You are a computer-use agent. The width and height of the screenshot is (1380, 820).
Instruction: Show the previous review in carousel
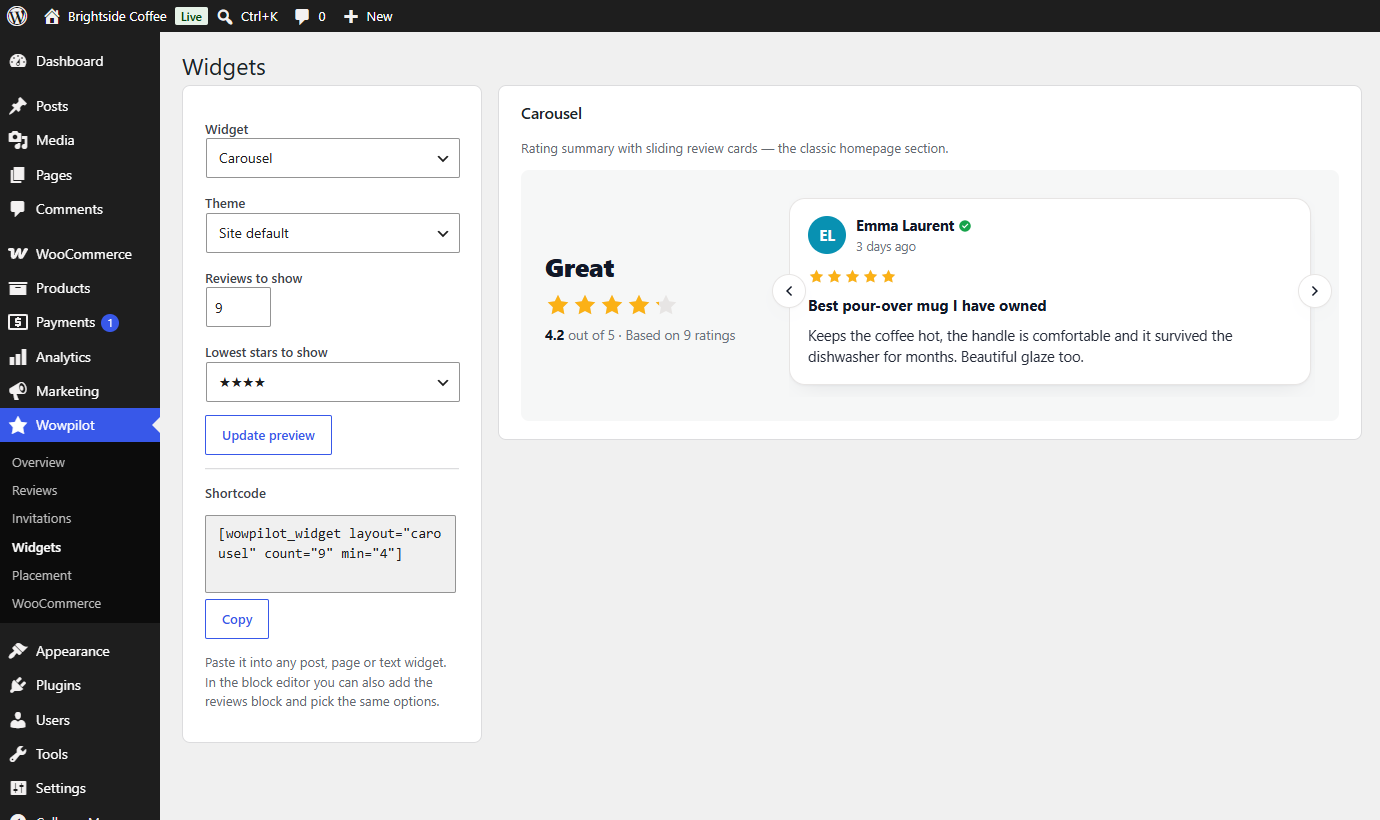pos(789,291)
